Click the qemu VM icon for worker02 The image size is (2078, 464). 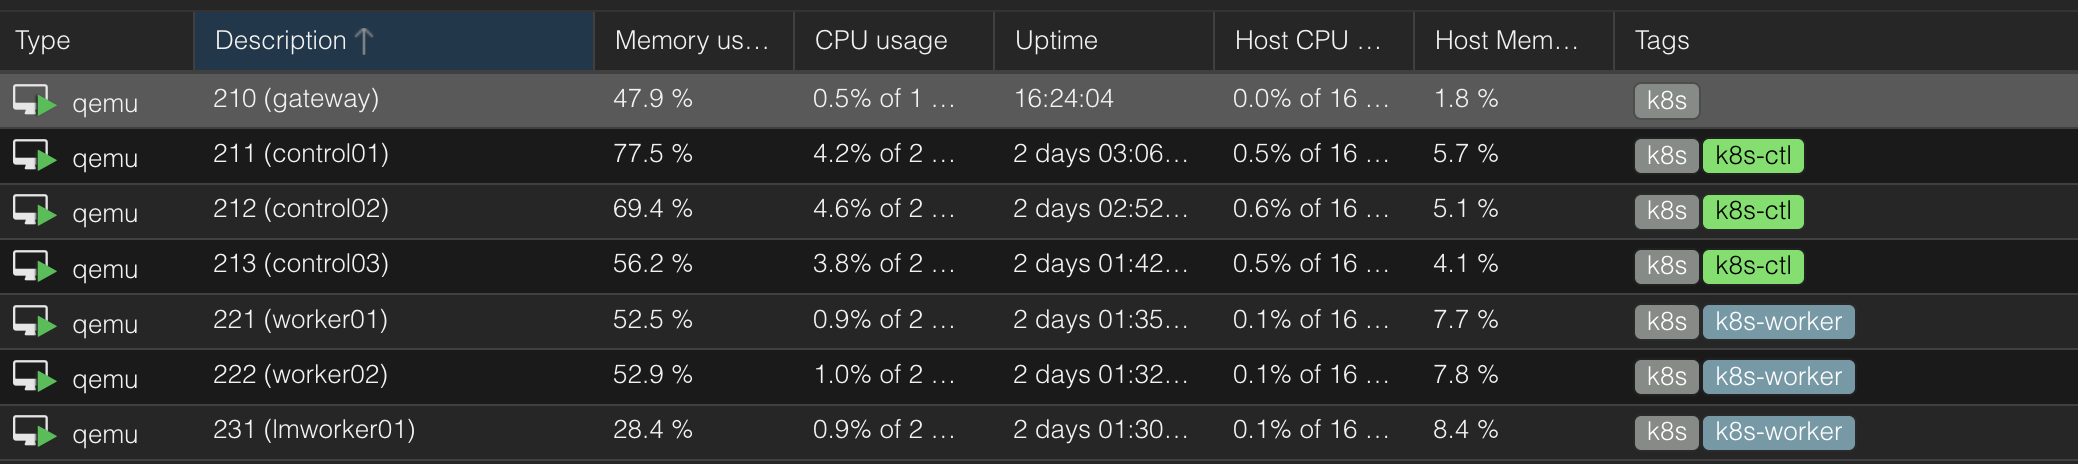tap(34, 377)
